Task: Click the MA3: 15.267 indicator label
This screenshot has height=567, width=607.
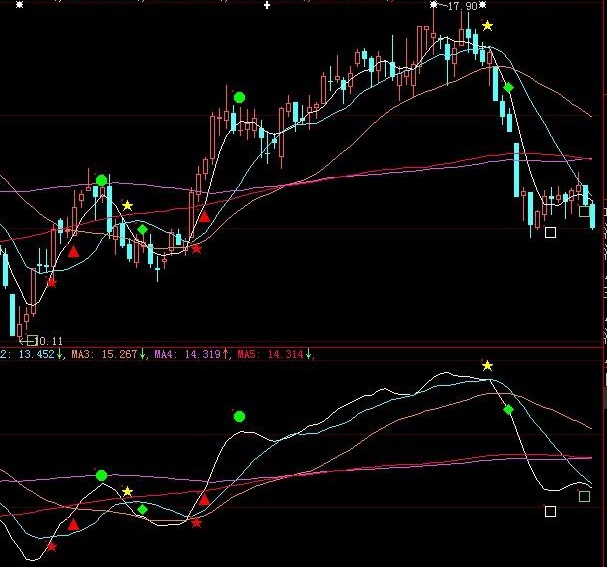Action: click(x=105, y=354)
